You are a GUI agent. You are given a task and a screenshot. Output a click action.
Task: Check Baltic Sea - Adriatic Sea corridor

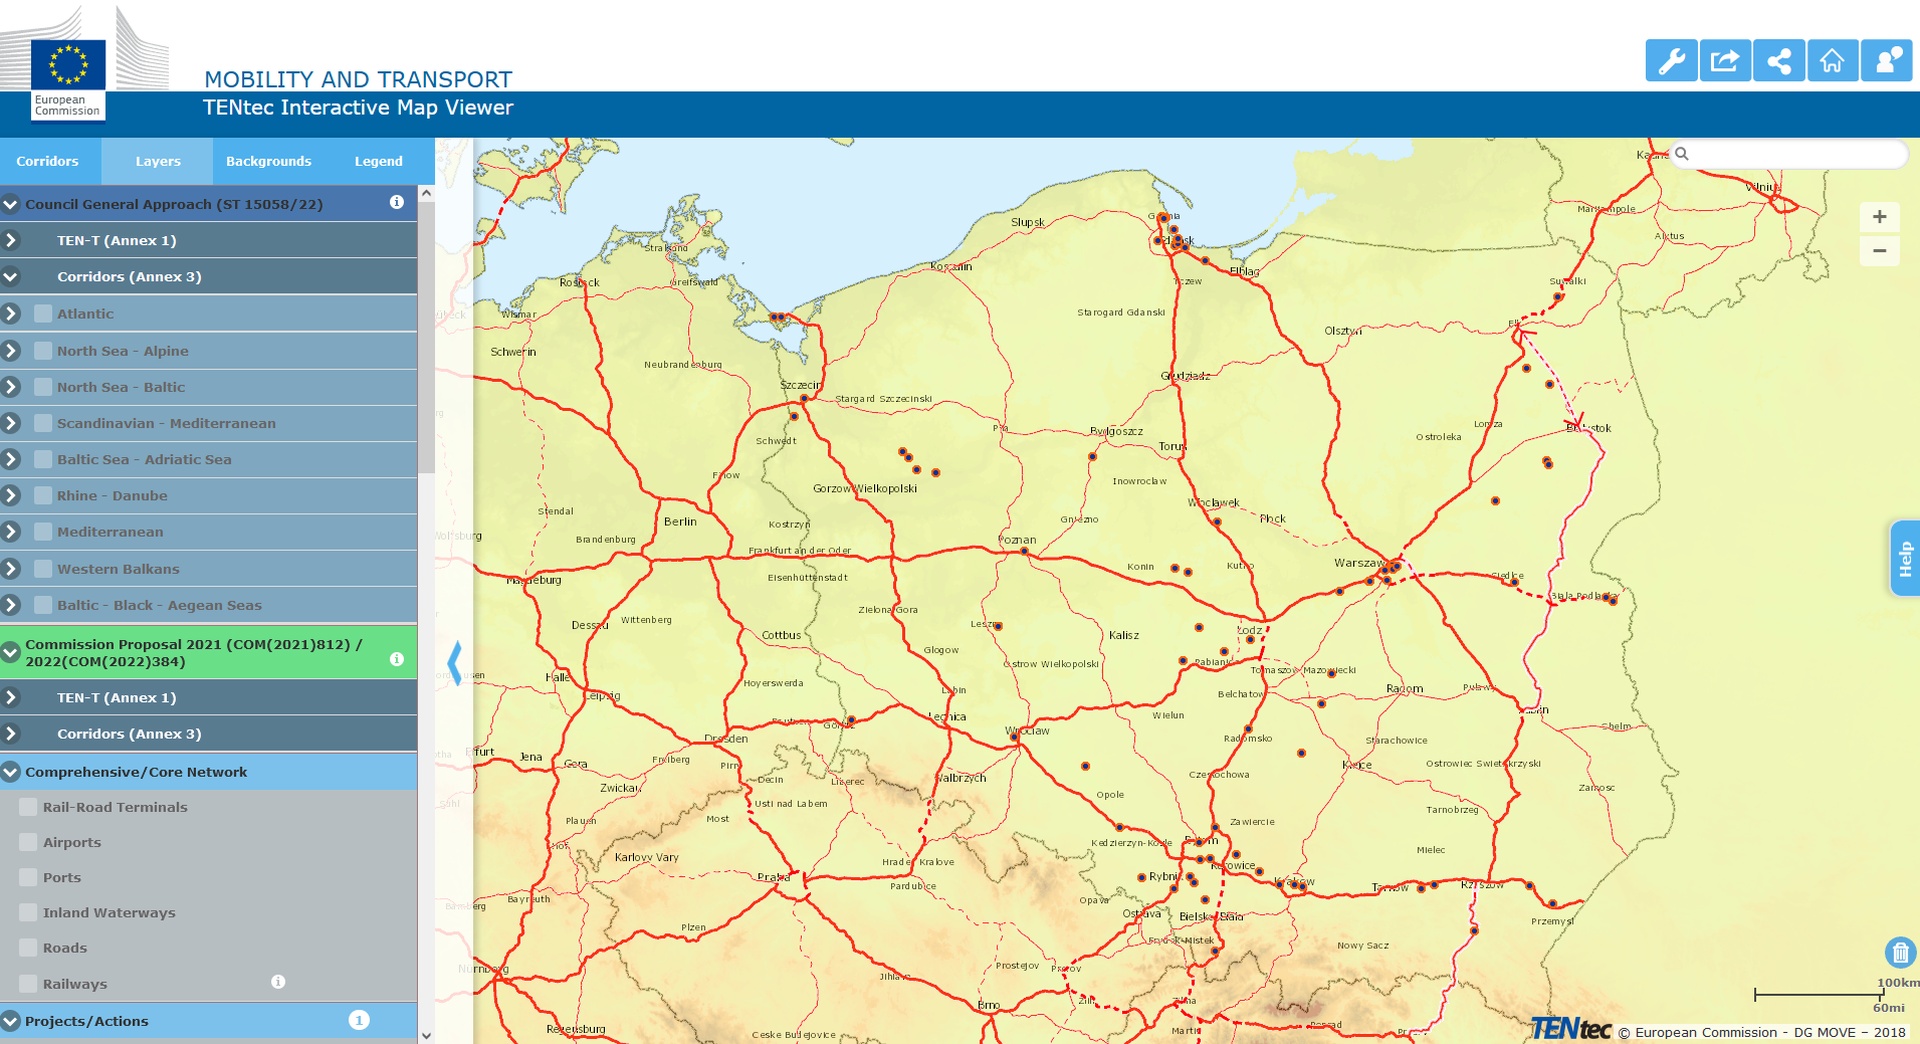coord(43,459)
